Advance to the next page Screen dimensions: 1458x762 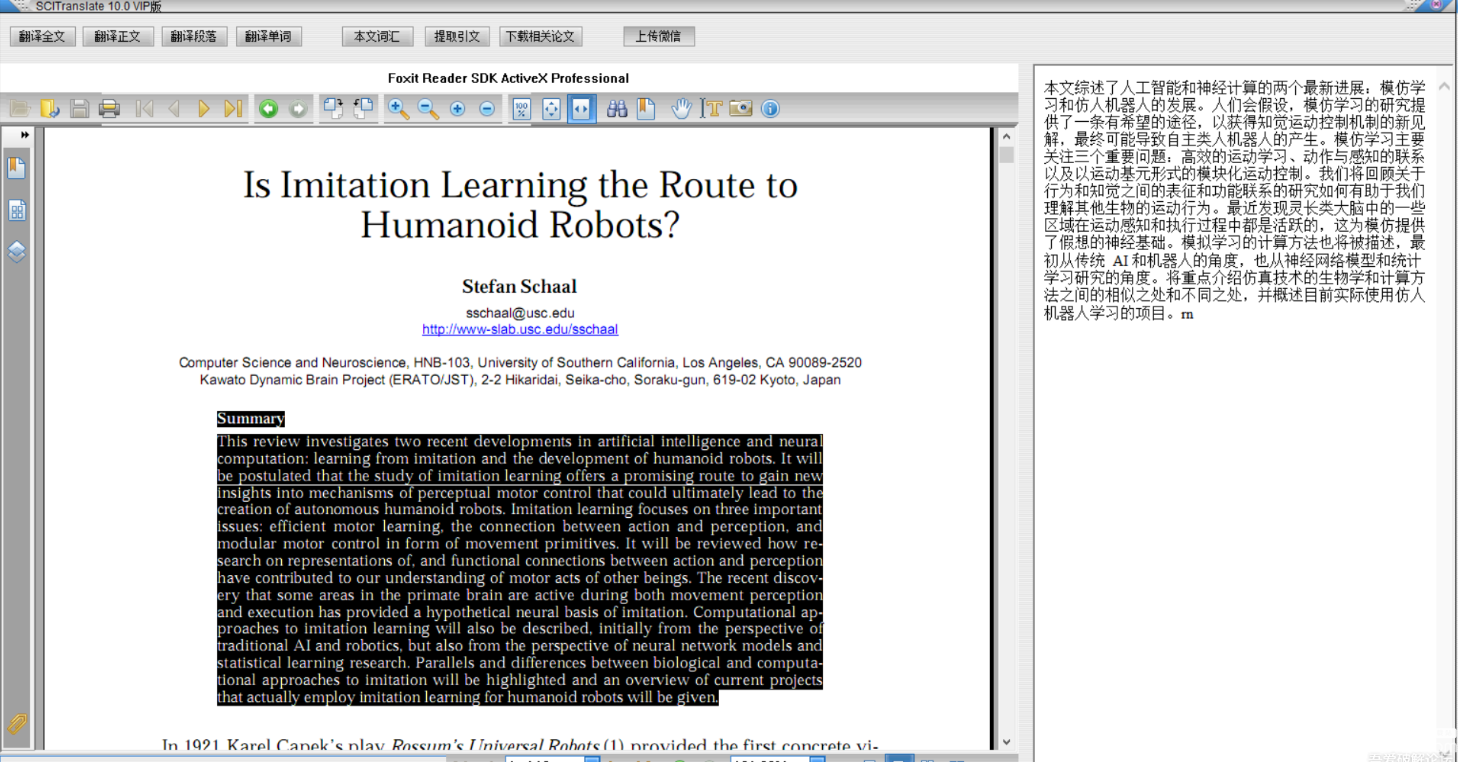[x=204, y=109]
